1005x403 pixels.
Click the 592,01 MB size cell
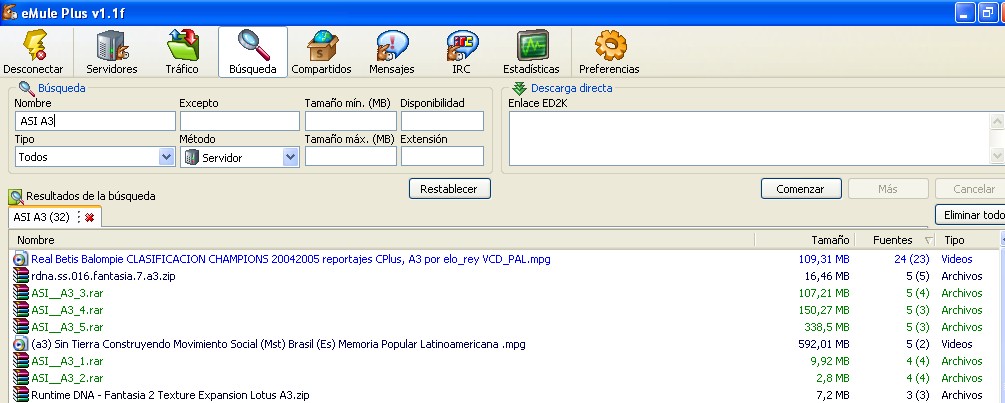pos(824,344)
